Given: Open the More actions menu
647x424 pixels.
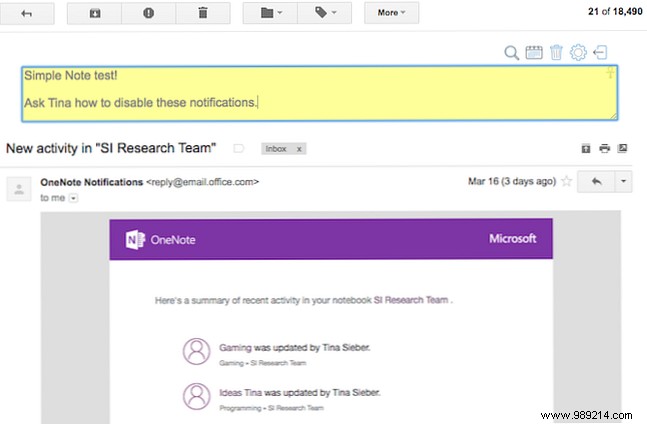Looking at the screenshot, I should [x=391, y=13].
